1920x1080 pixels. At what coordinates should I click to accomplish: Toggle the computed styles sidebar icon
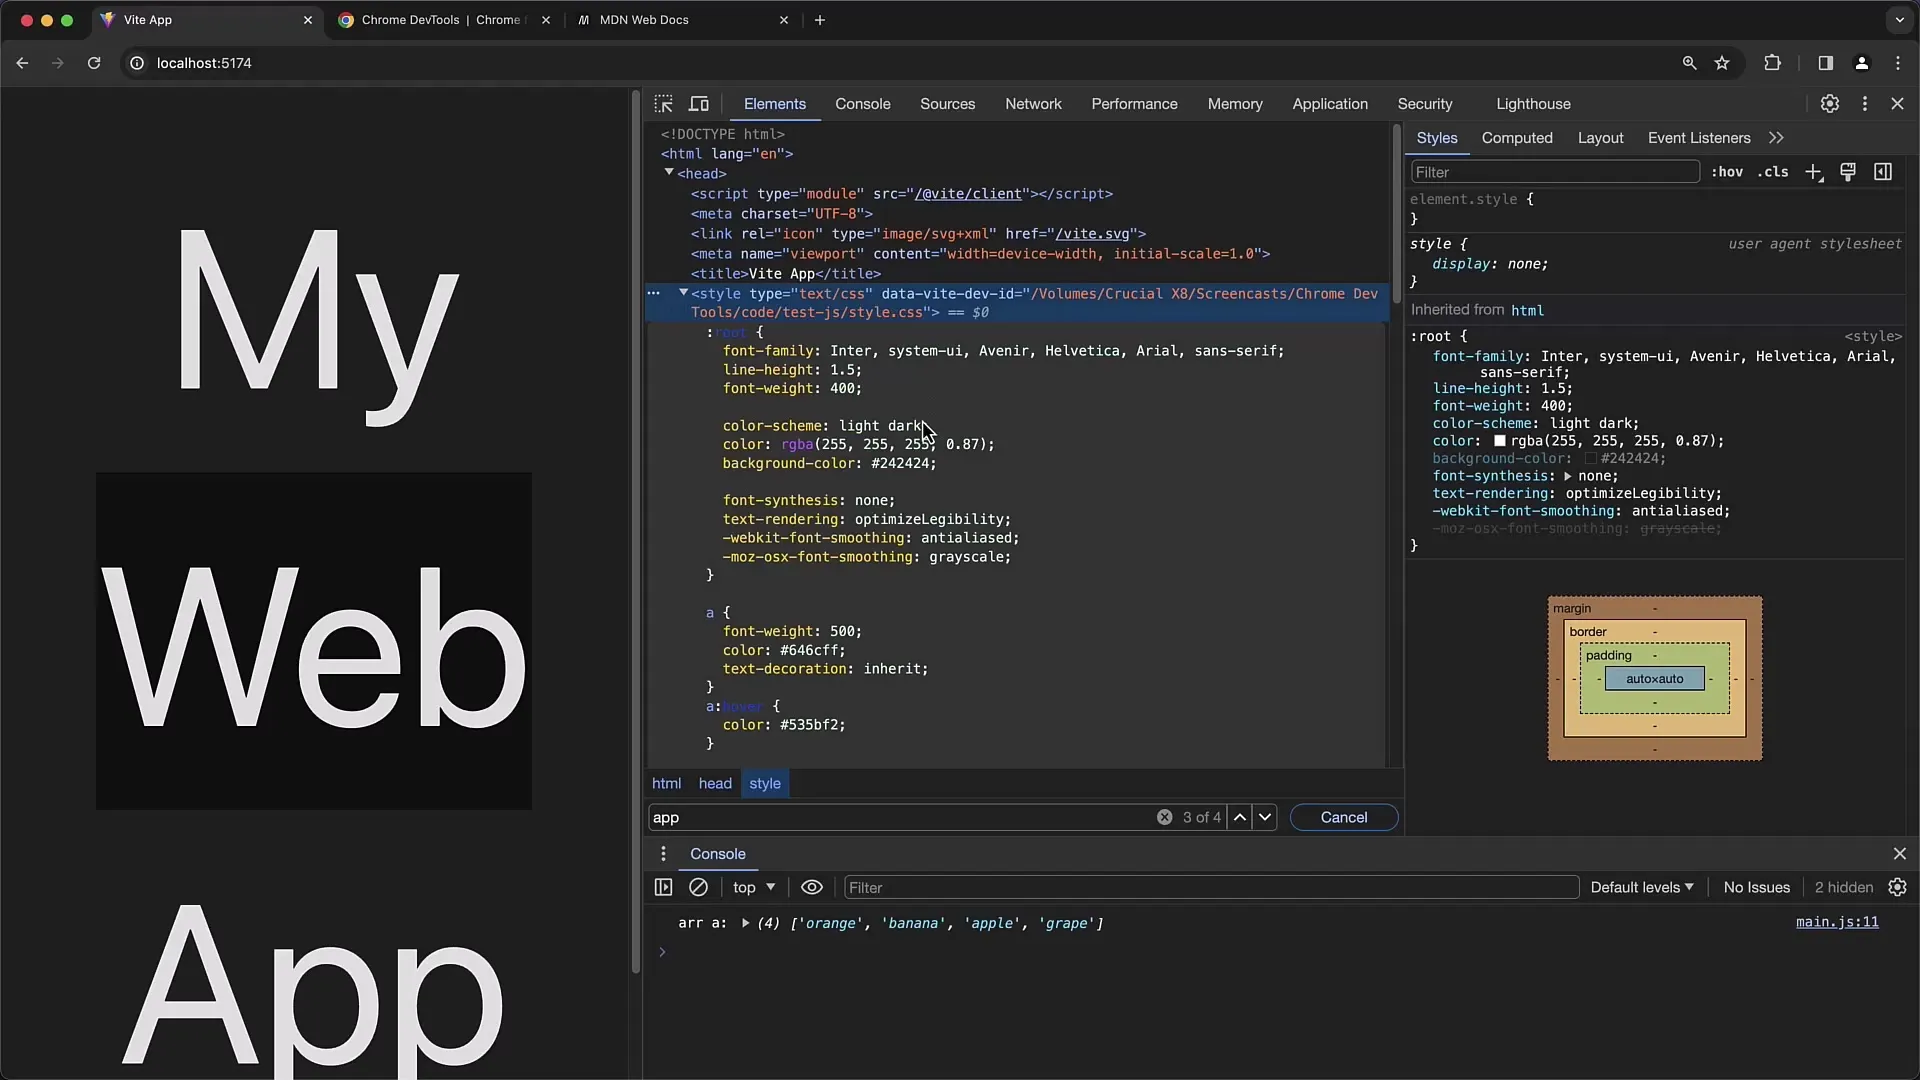click(1883, 172)
